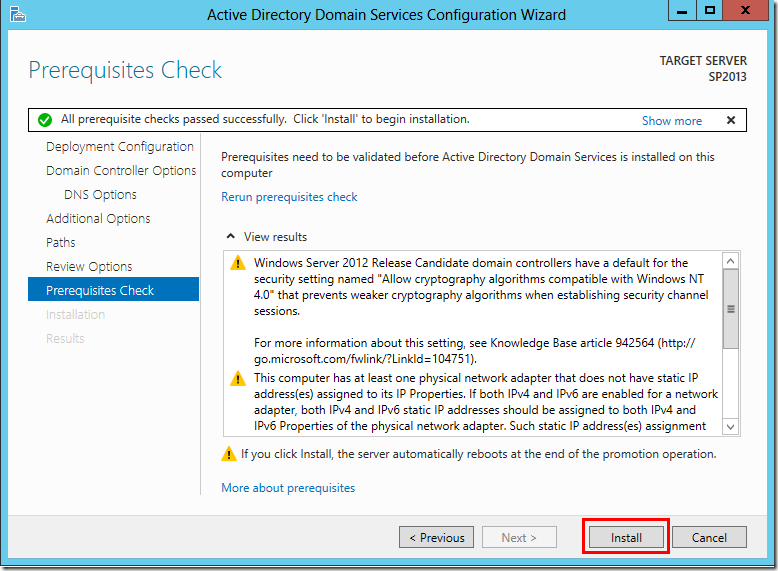Open More about prerequisites link
The height and width of the screenshot is (571, 778).
pos(288,488)
